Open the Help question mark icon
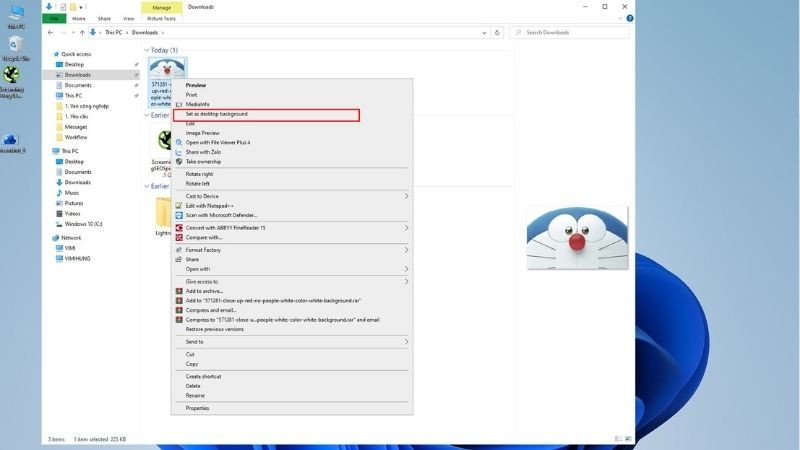 (630, 18)
